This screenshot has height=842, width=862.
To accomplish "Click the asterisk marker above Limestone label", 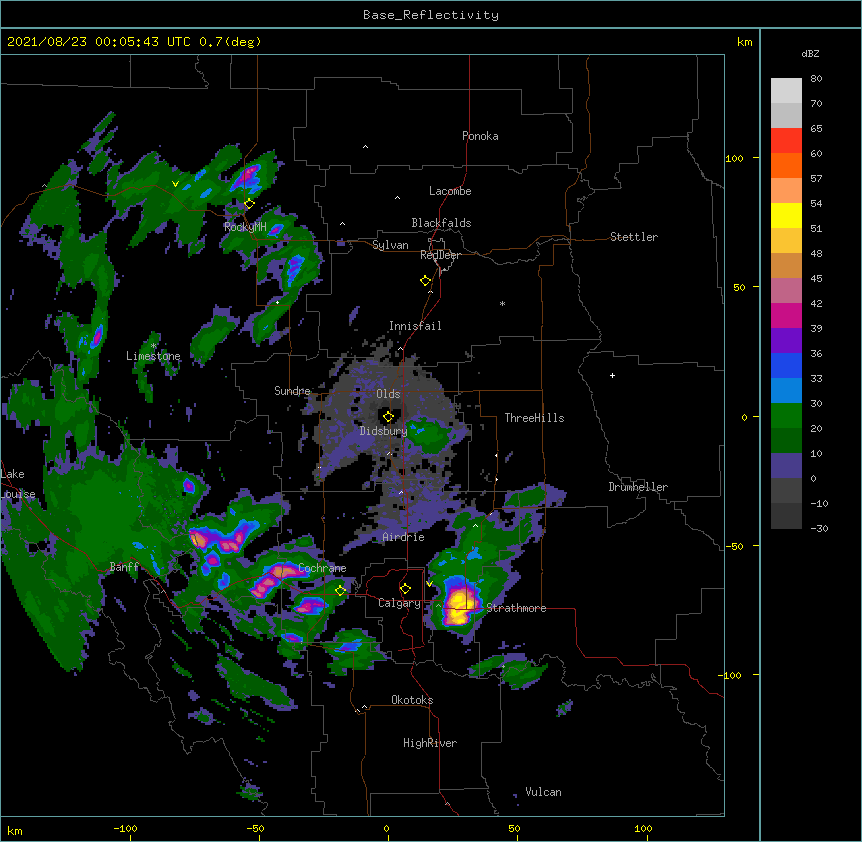I will point(153,346).
